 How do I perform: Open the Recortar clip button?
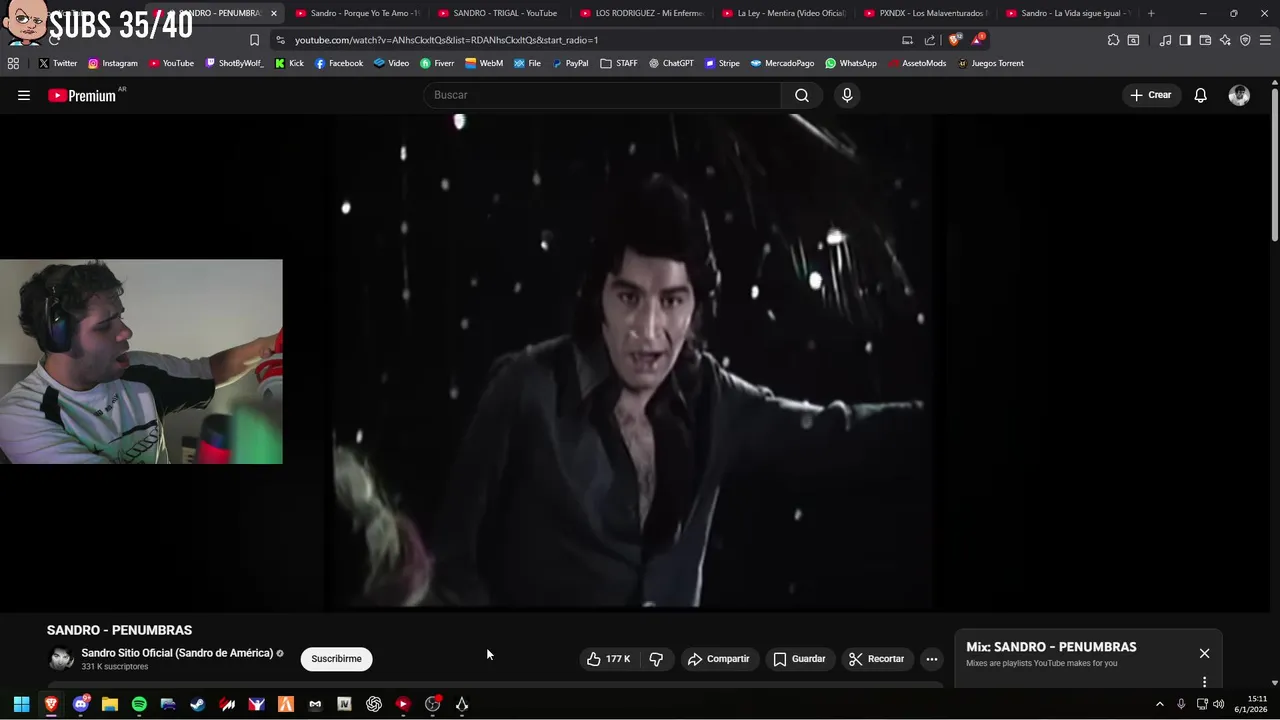tap(876, 659)
